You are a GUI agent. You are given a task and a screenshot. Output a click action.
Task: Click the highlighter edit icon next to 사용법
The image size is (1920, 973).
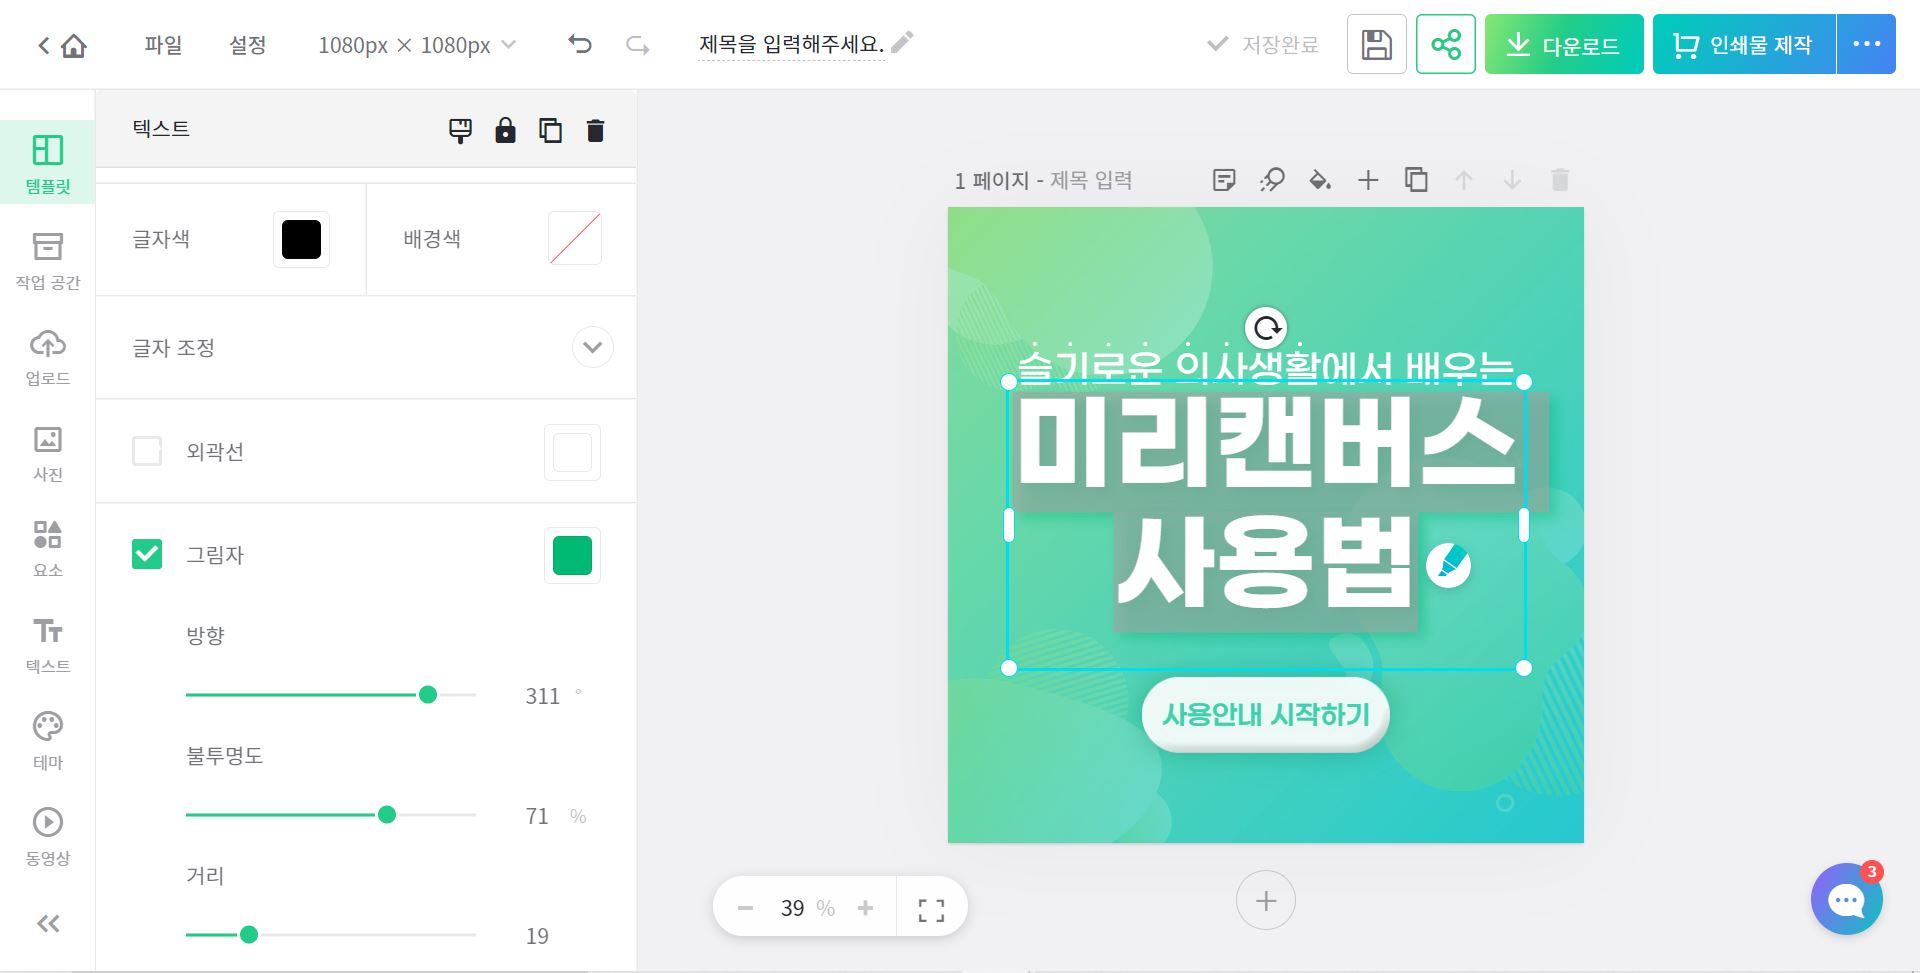click(x=1448, y=565)
